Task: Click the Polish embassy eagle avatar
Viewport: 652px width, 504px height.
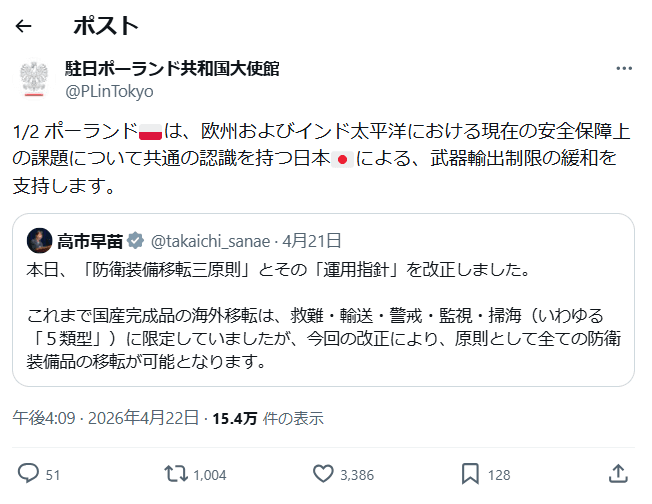Action: (x=35, y=79)
